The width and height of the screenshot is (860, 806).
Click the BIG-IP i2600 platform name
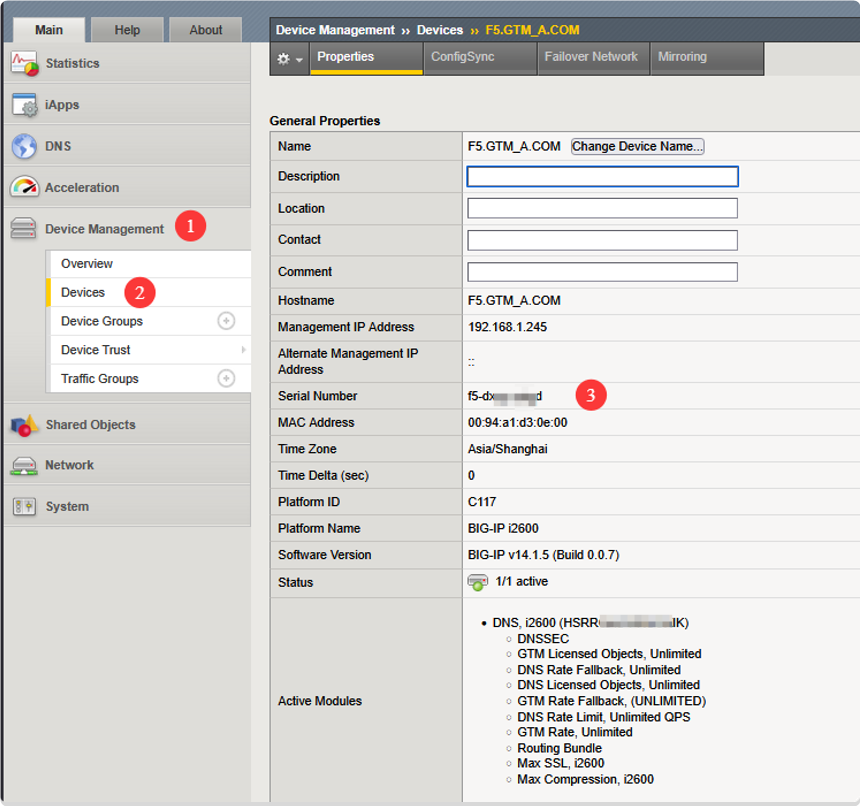point(503,529)
